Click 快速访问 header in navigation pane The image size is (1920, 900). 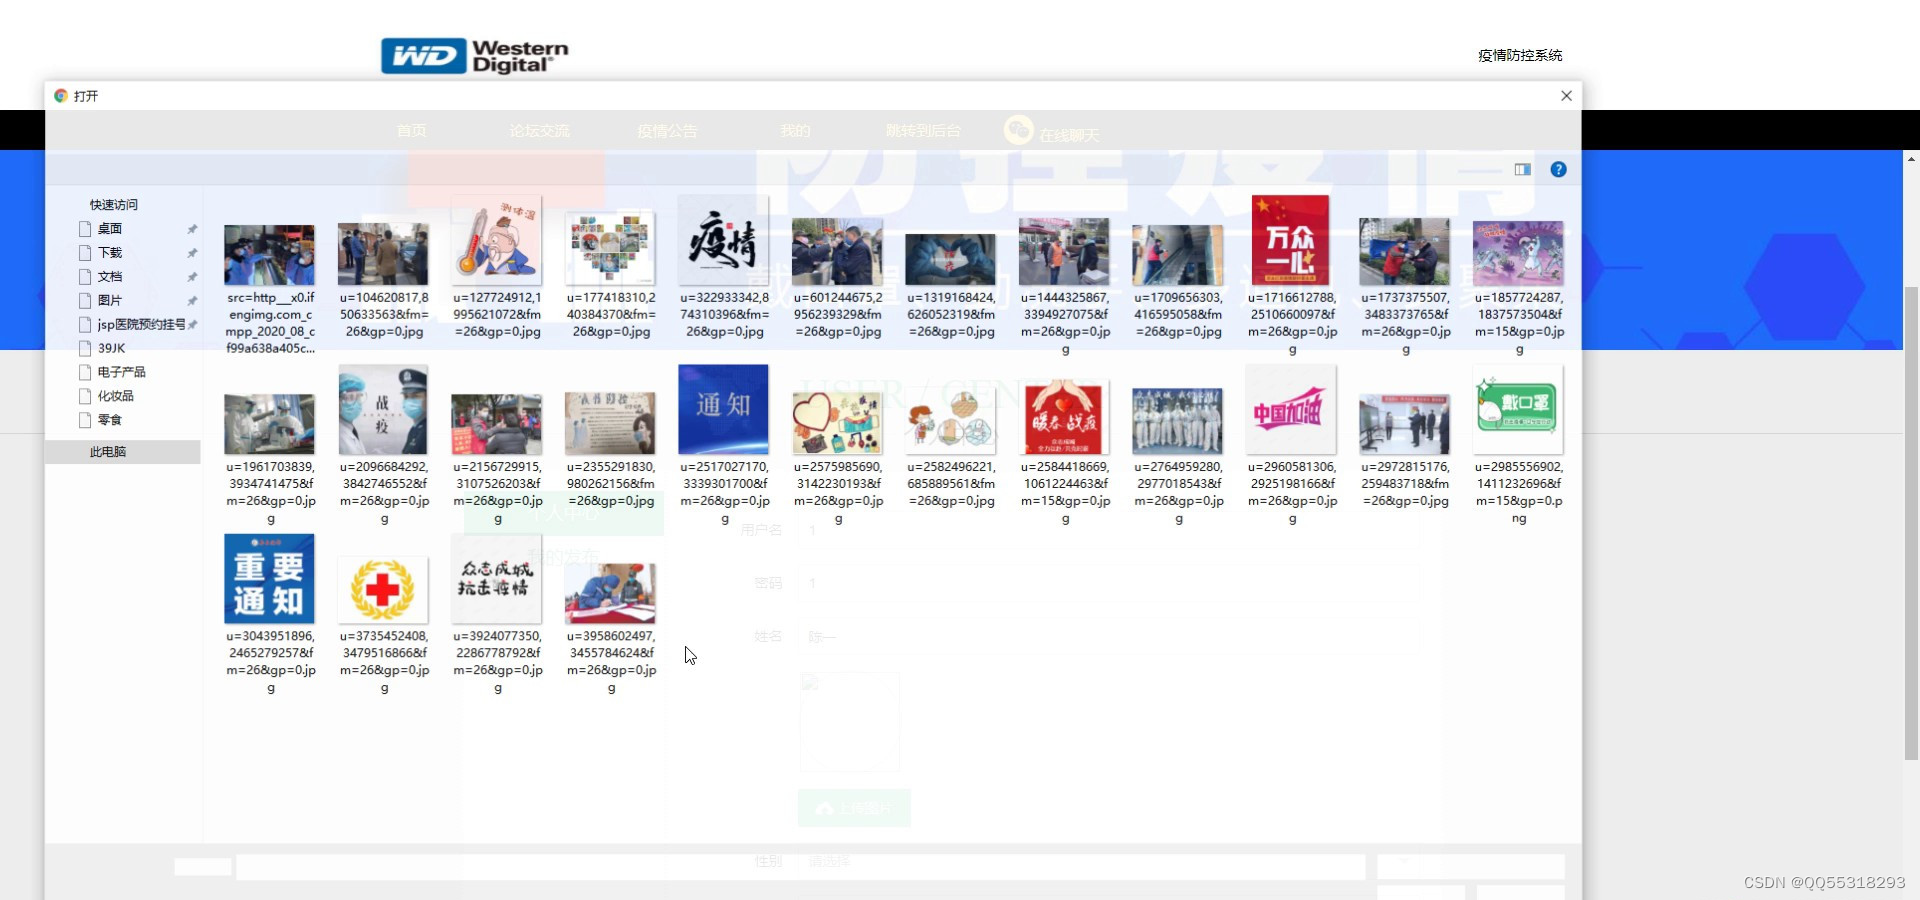click(114, 205)
